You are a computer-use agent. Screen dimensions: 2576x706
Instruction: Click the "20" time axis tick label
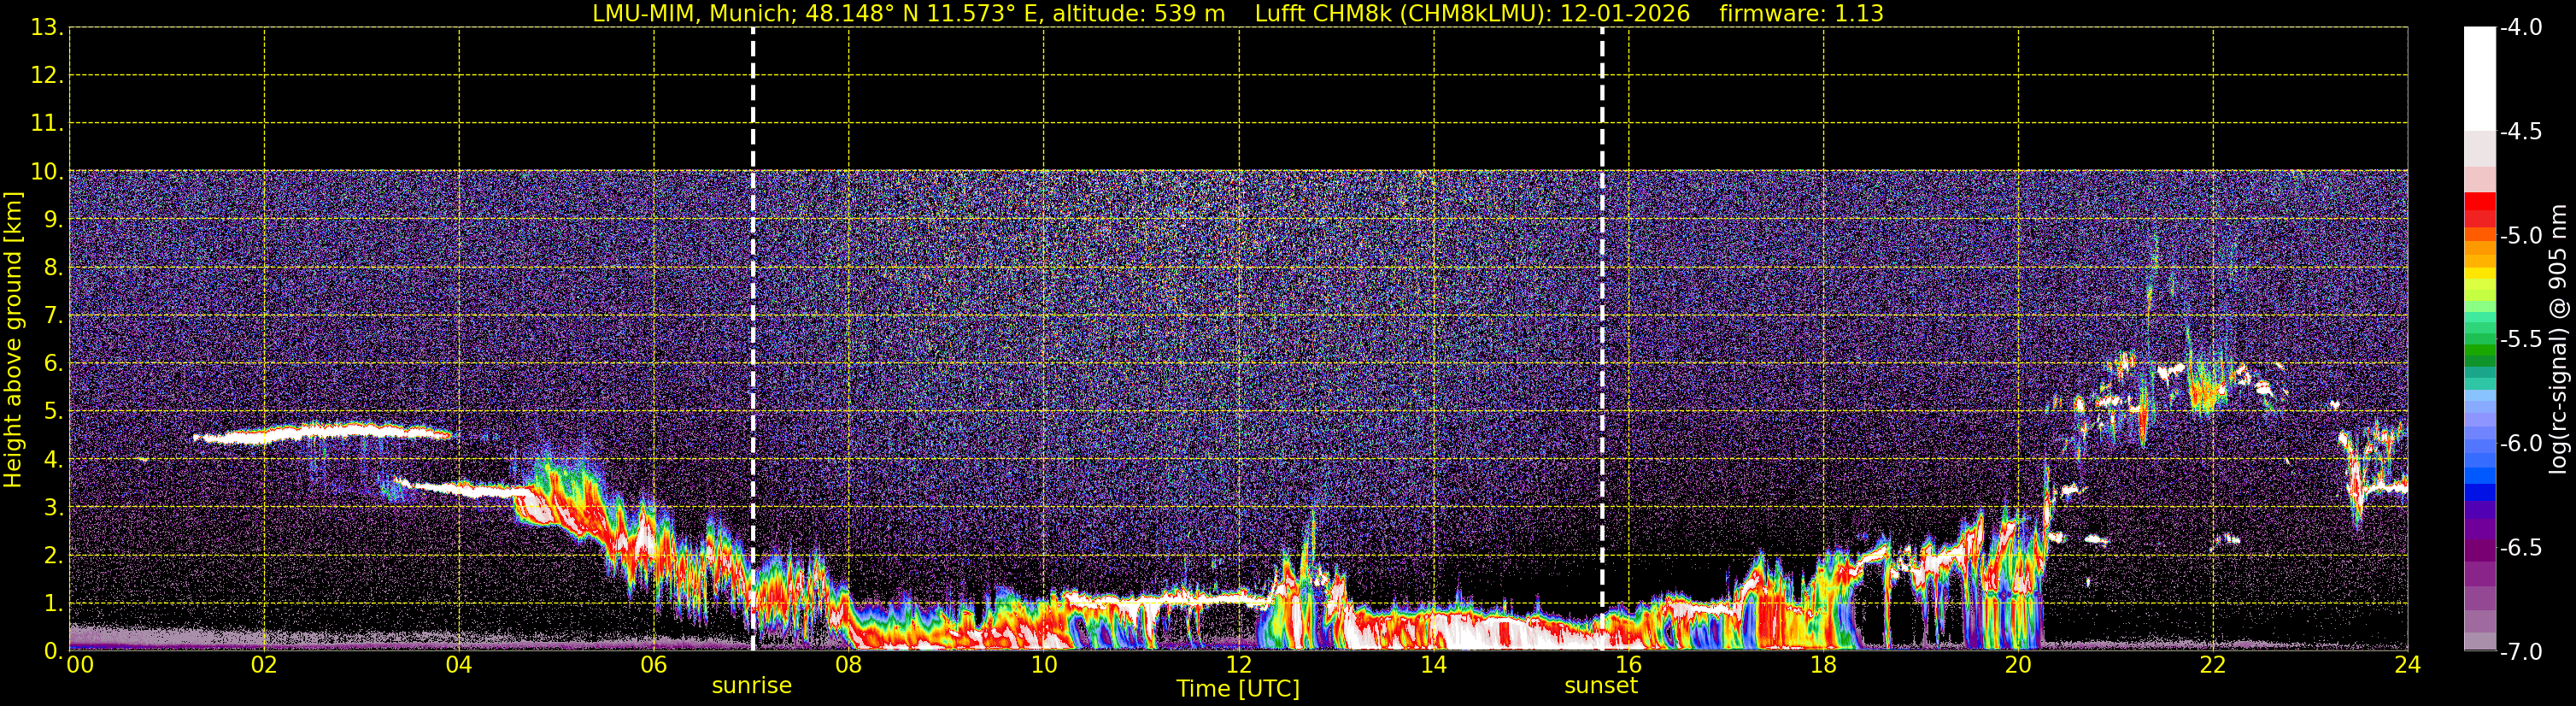pyautogui.click(x=2019, y=665)
